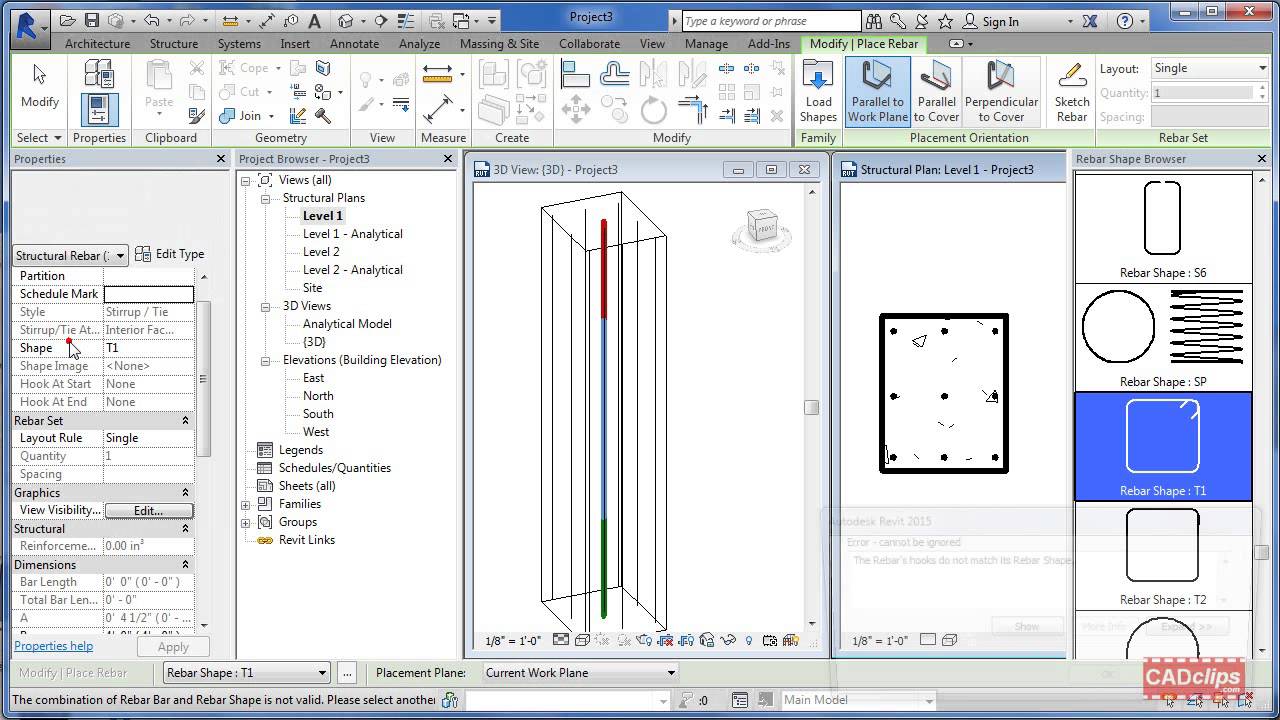Select the Modify arrow tool
The image size is (1280, 720).
pyautogui.click(x=39, y=85)
